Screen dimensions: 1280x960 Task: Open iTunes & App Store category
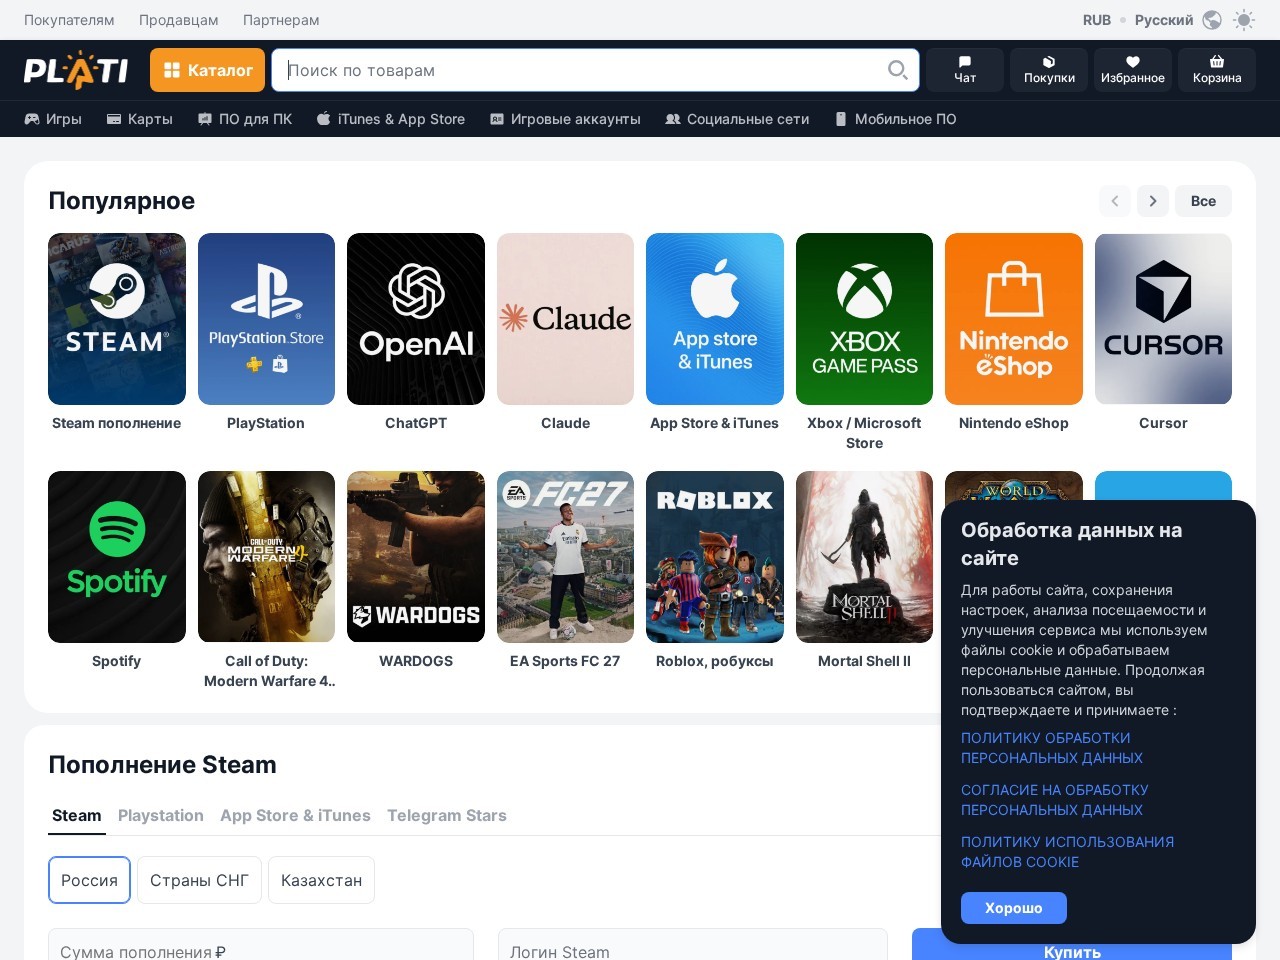(391, 119)
